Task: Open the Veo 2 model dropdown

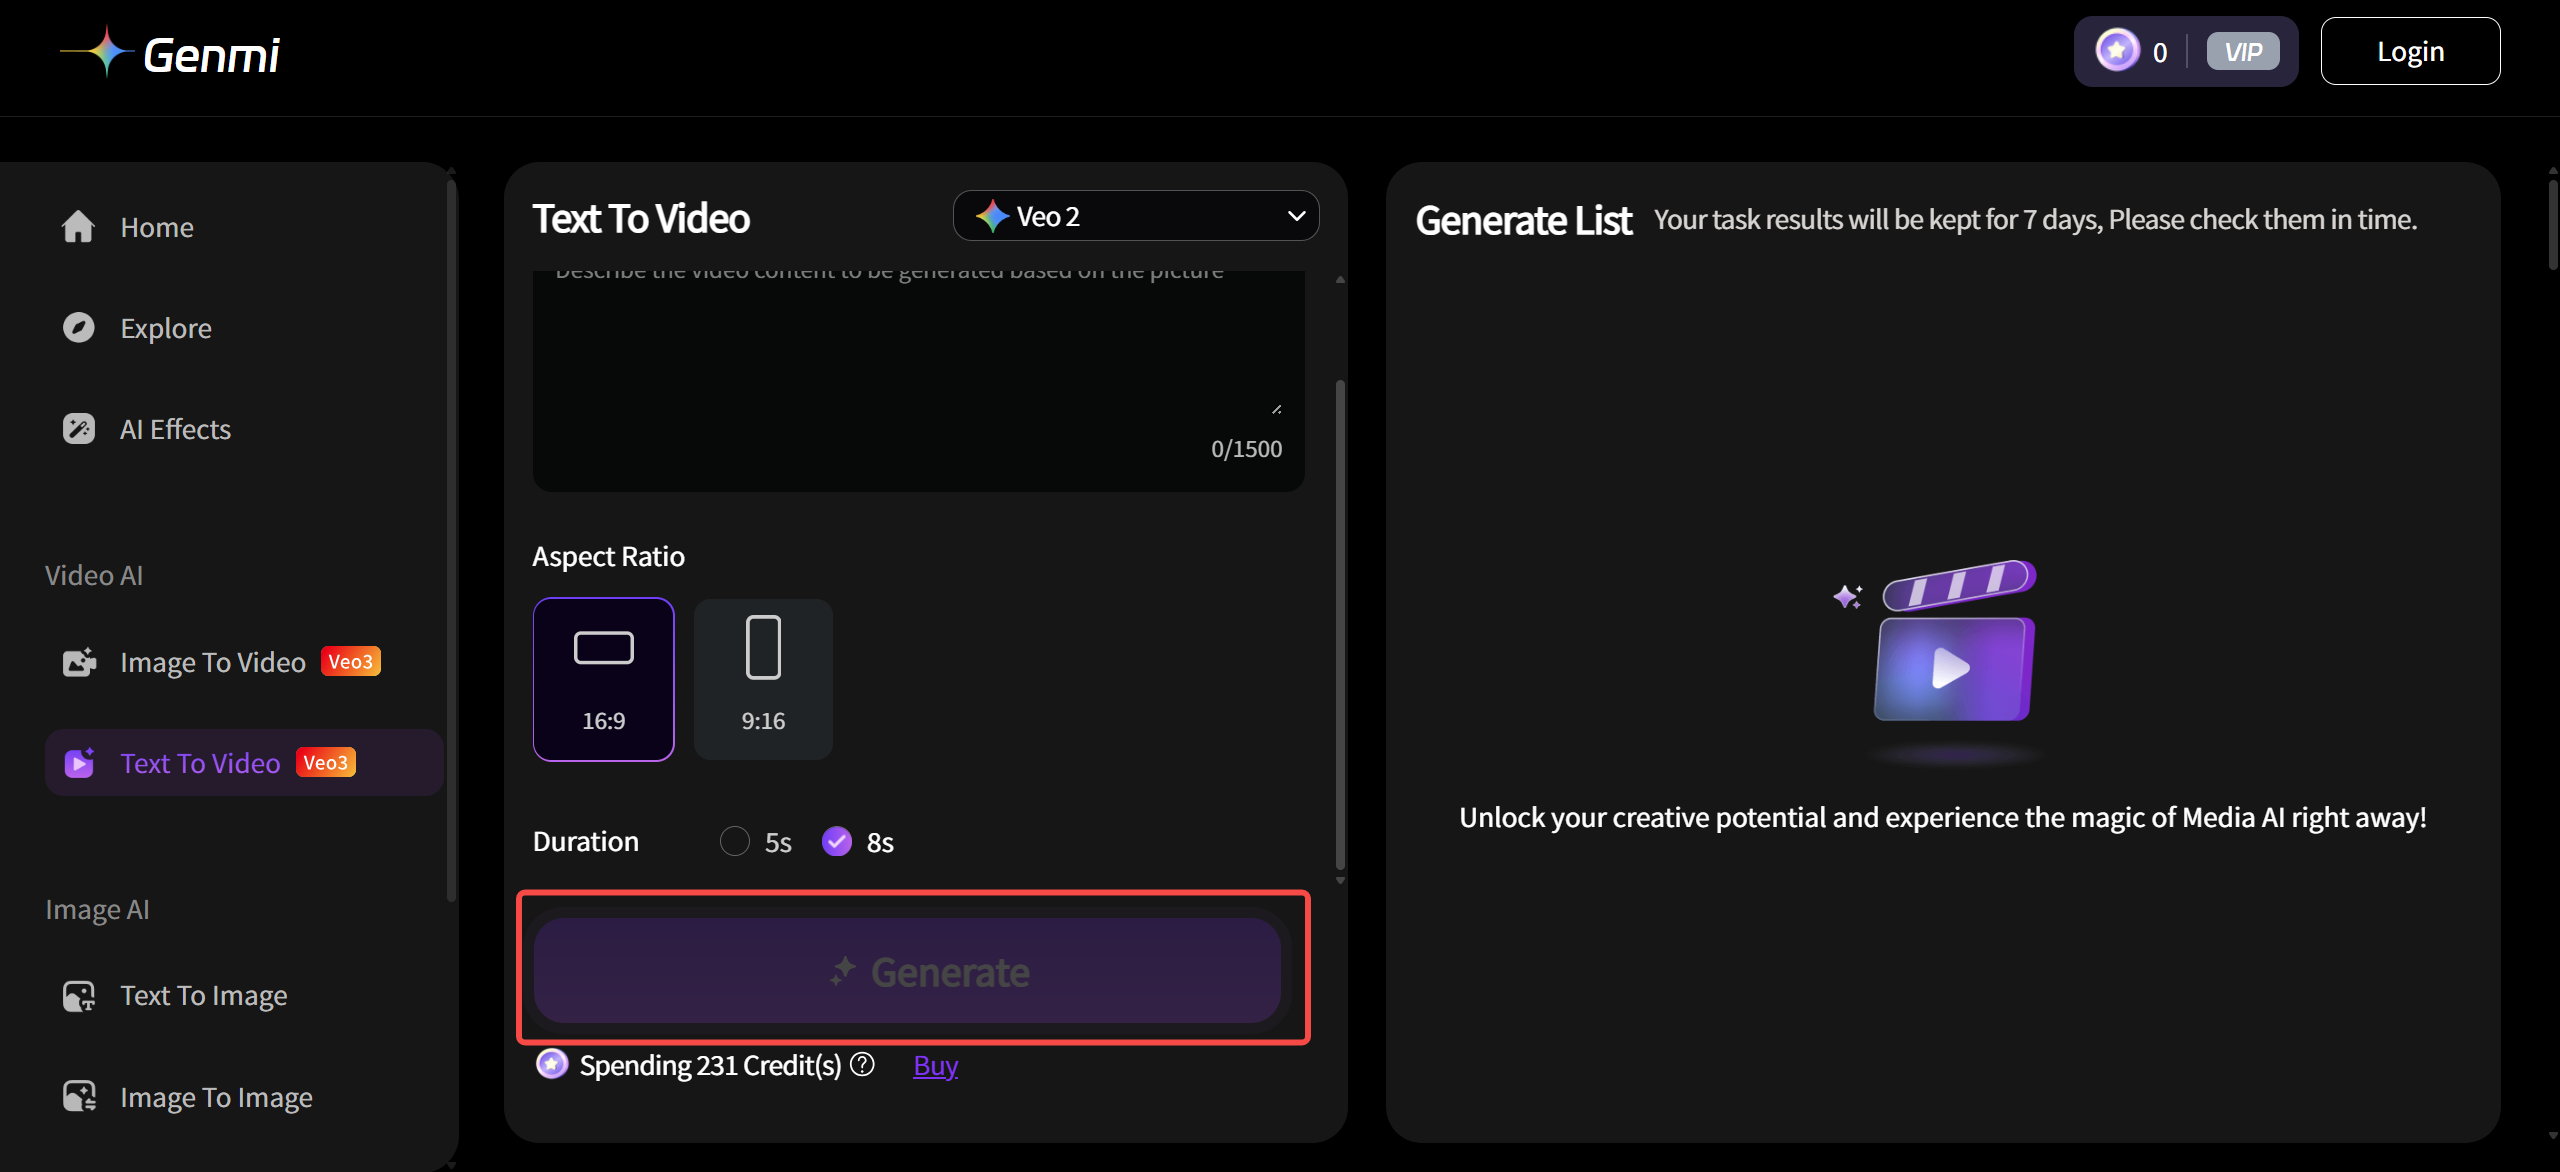Action: coord(1135,215)
